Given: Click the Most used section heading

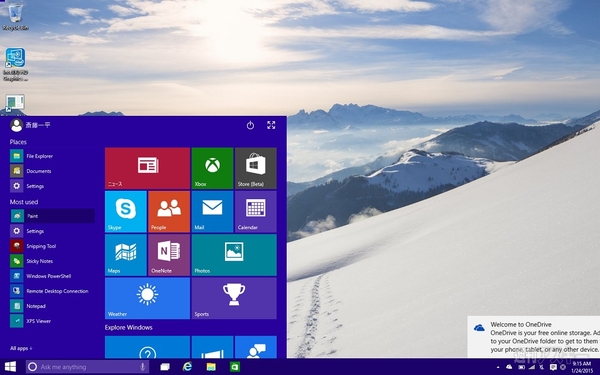Looking at the screenshot, I should coord(24,202).
